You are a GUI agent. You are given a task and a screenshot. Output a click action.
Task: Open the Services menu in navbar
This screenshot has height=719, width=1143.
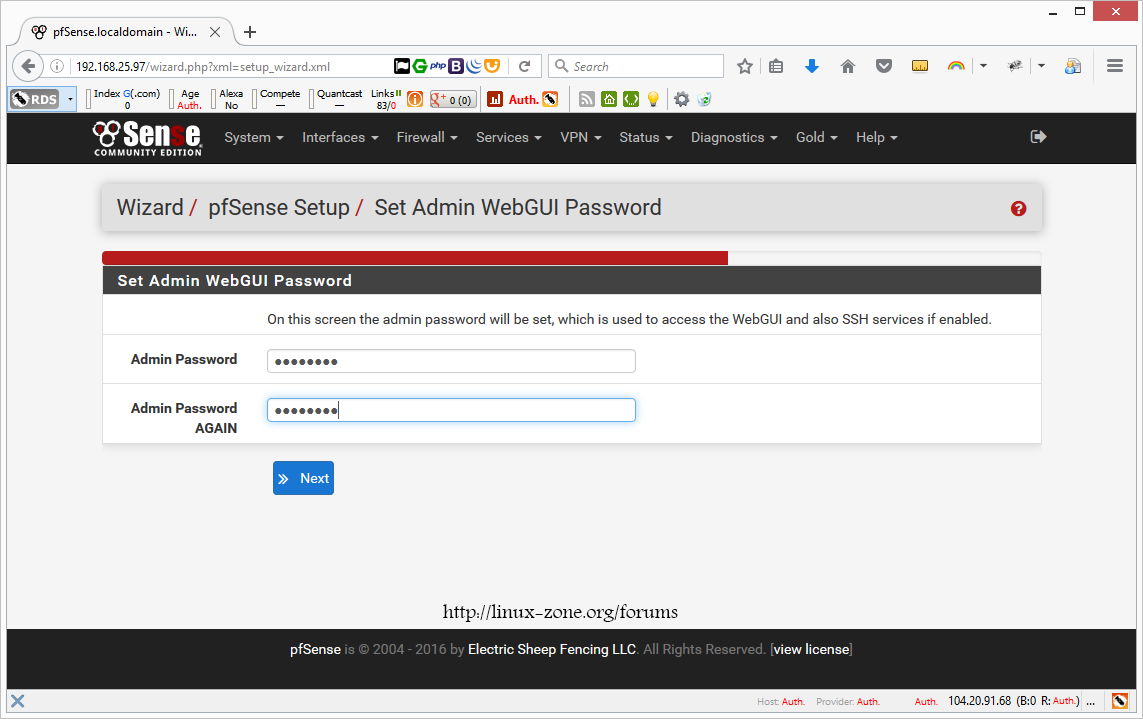click(x=508, y=138)
